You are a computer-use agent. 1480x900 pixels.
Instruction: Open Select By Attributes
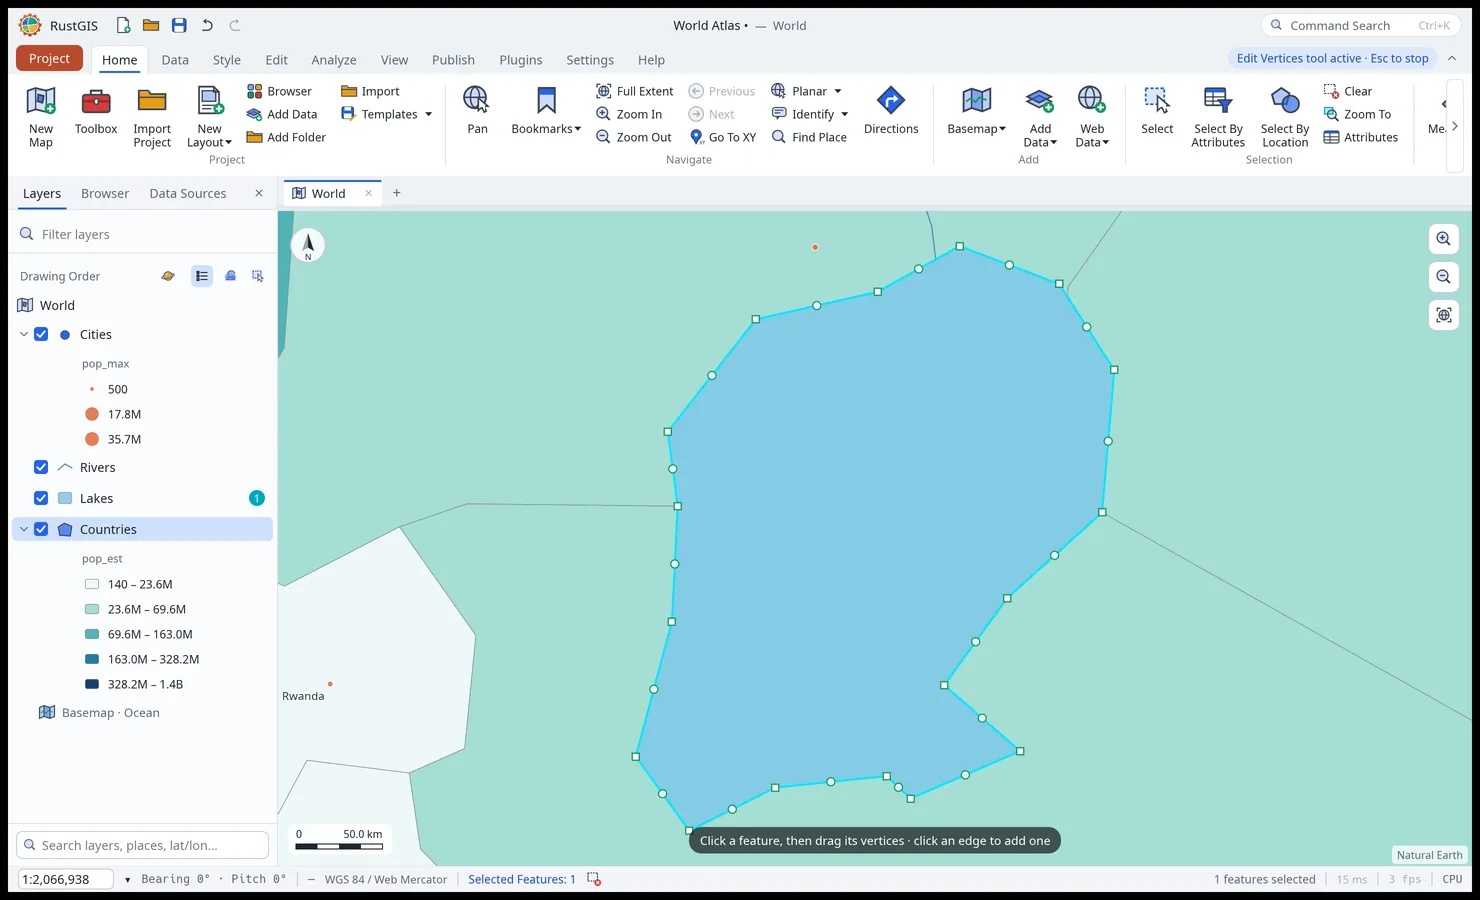pos(1218,117)
